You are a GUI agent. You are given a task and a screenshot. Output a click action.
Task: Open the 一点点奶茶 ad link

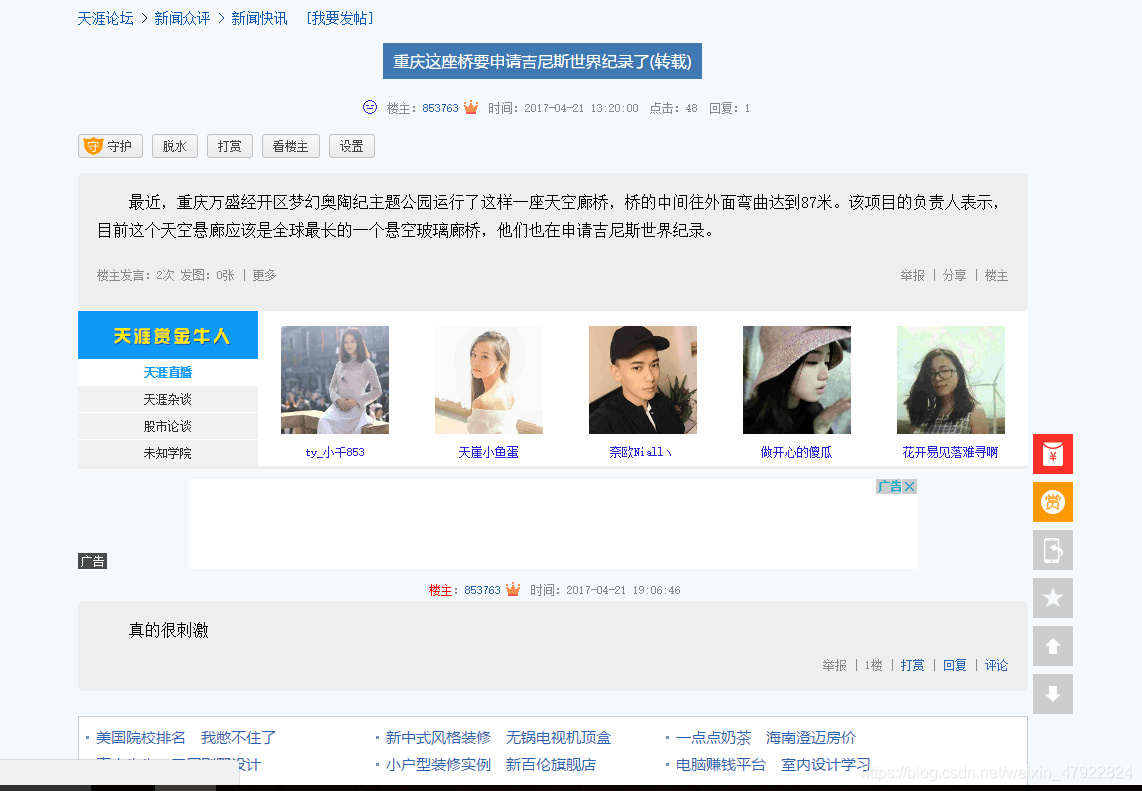point(713,738)
